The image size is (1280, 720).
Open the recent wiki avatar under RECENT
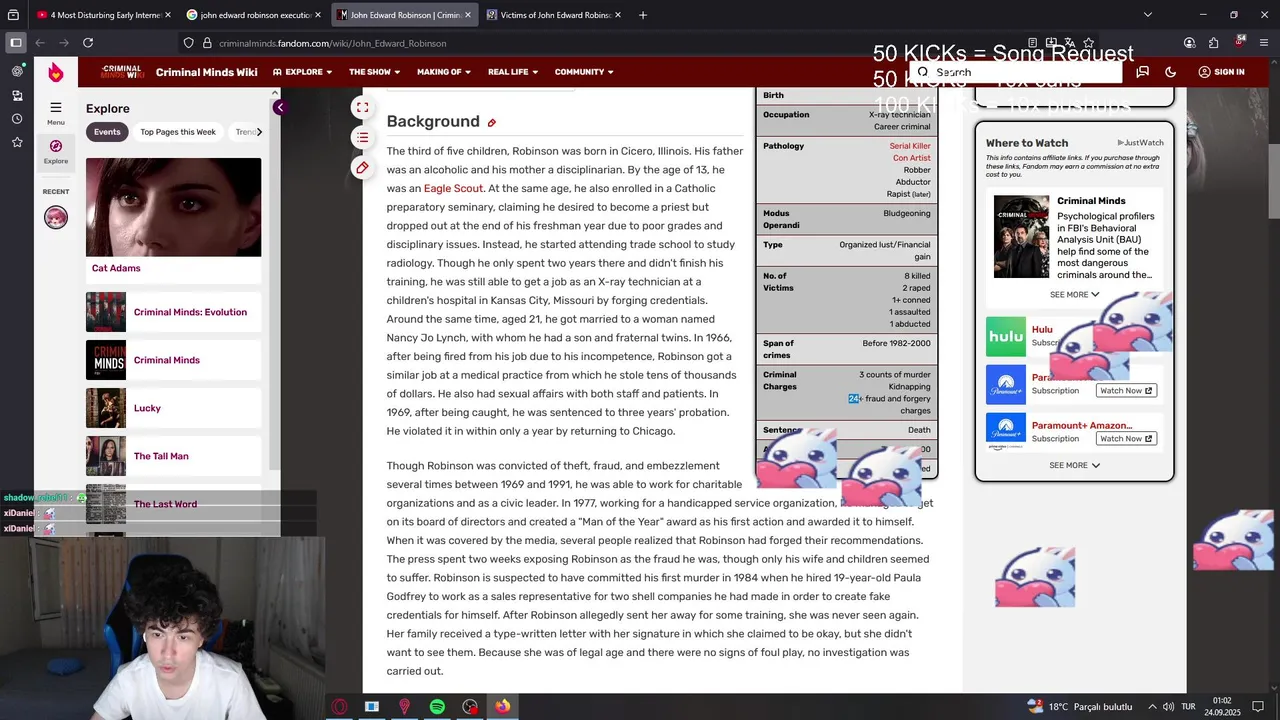pyautogui.click(x=56, y=217)
